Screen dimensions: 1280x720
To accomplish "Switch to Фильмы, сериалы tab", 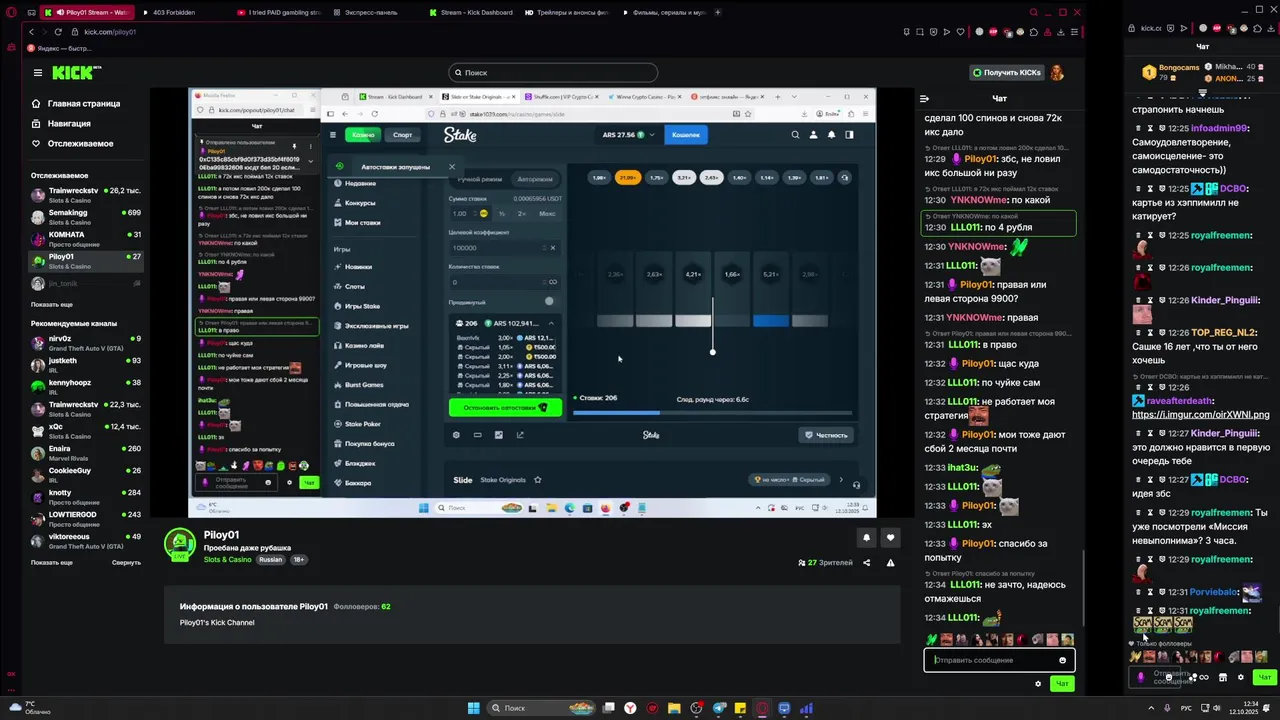I will (662, 13).
